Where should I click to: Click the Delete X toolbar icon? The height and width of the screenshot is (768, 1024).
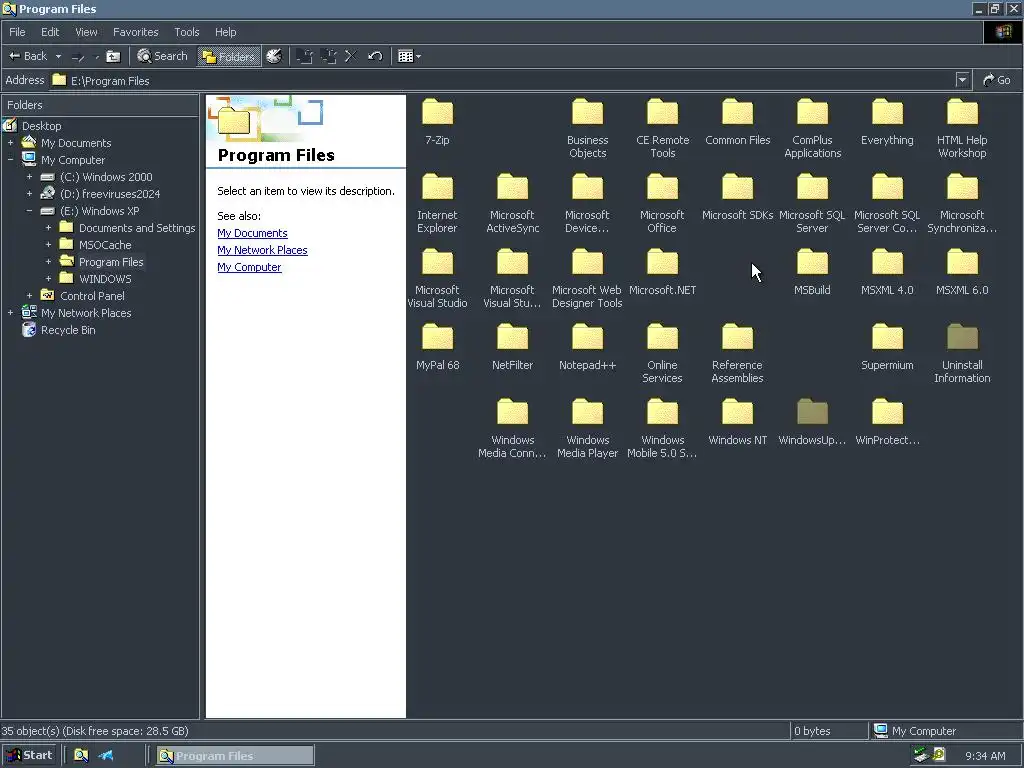[351, 56]
